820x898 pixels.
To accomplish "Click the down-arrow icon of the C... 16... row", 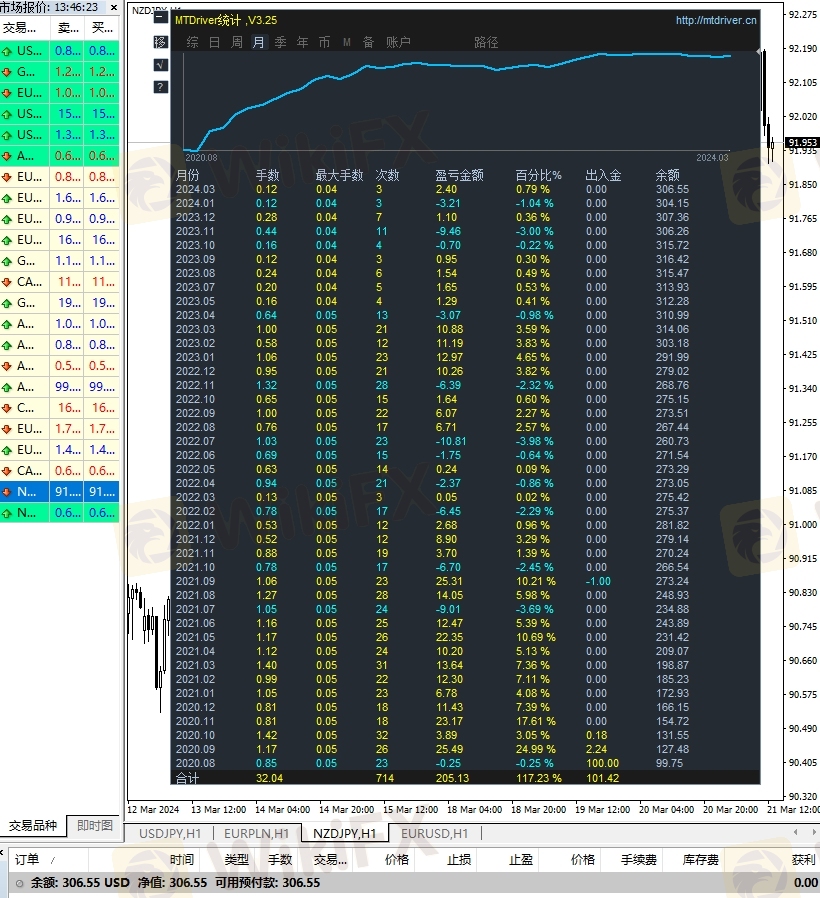I will point(7,408).
